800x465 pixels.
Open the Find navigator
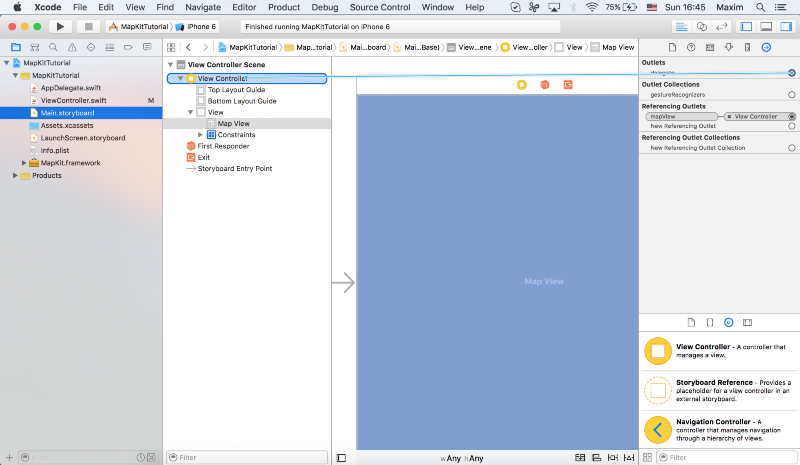pos(53,47)
